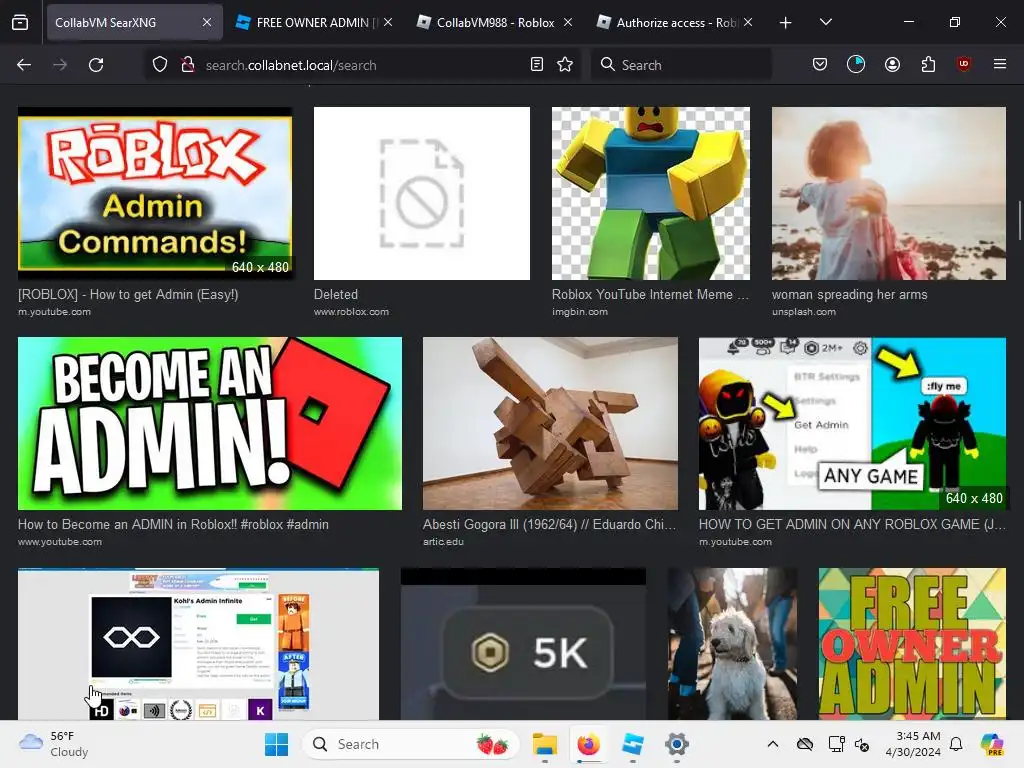Open a new tab with plus button

pyautogui.click(x=786, y=23)
